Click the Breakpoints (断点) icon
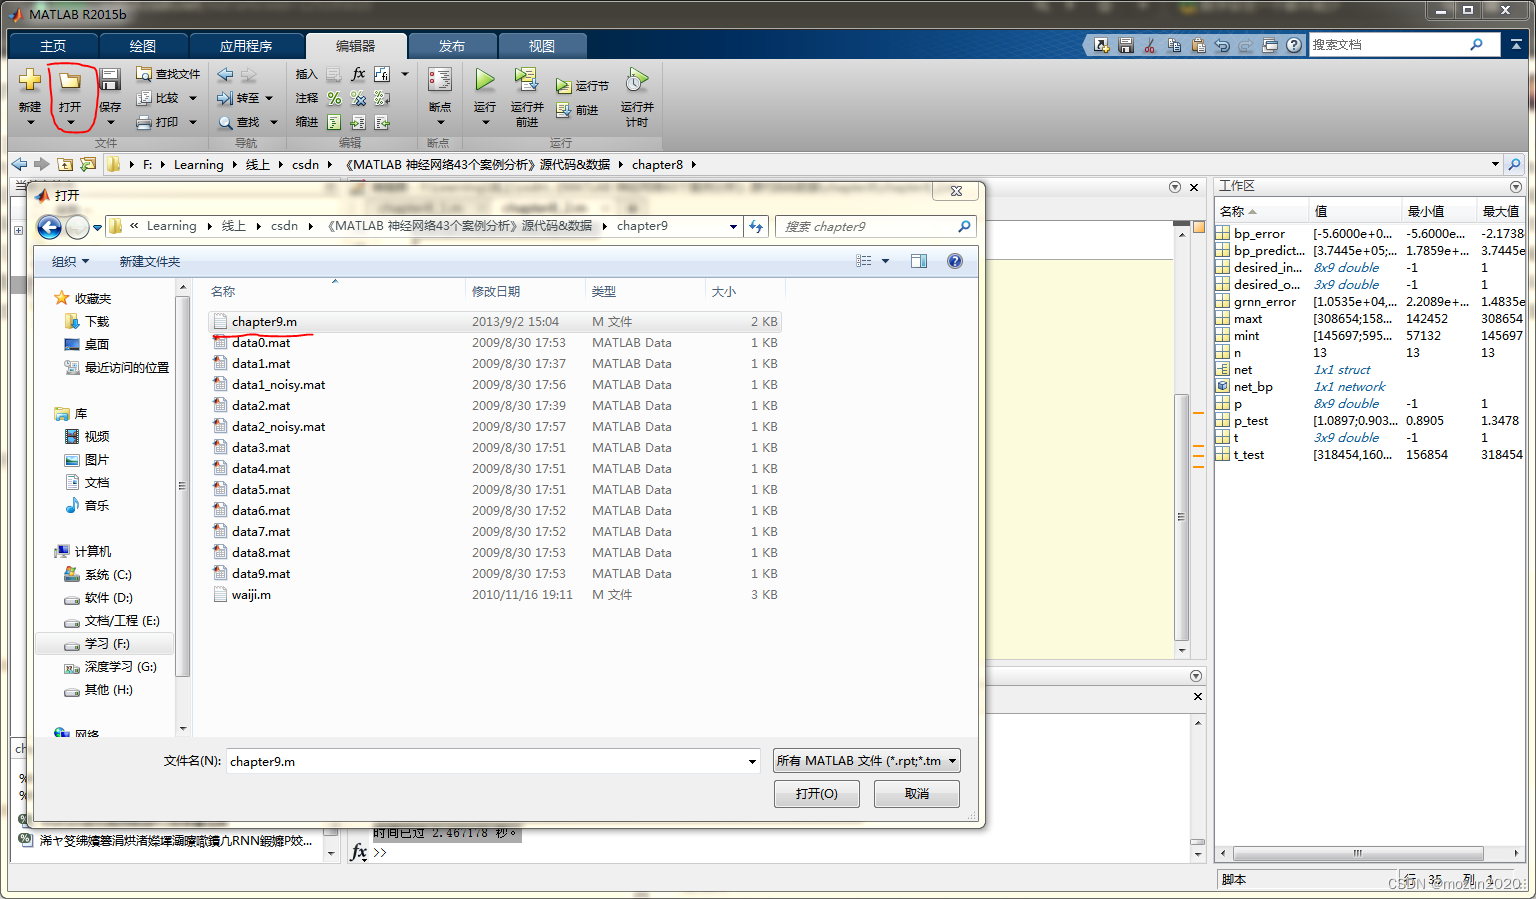The image size is (1536, 899). click(x=440, y=80)
